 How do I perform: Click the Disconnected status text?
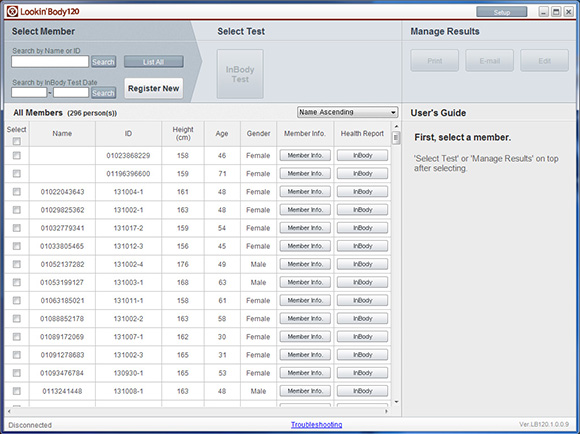click(30, 425)
